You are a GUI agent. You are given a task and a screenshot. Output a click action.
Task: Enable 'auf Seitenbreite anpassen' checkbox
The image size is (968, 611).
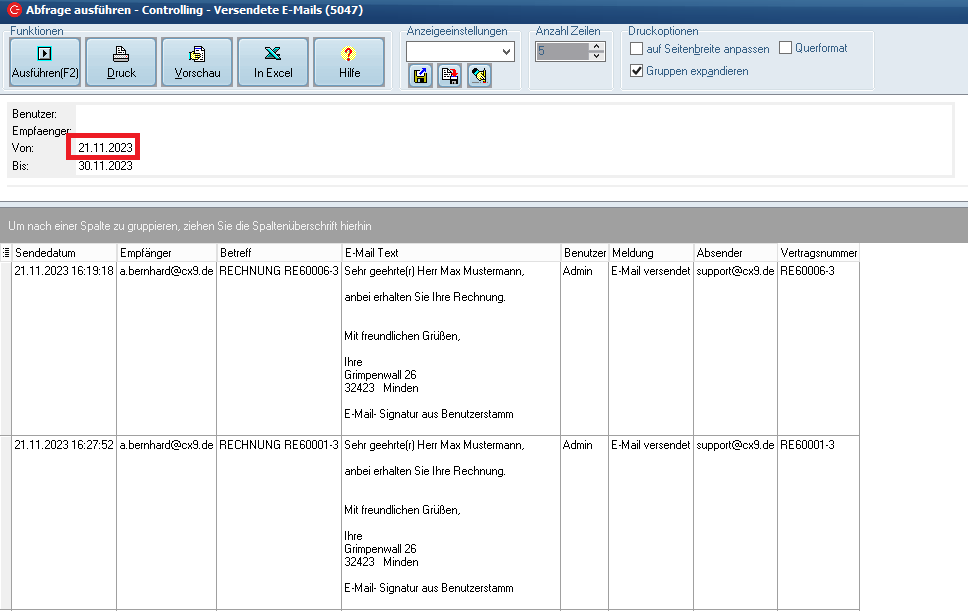pyautogui.click(x=637, y=49)
